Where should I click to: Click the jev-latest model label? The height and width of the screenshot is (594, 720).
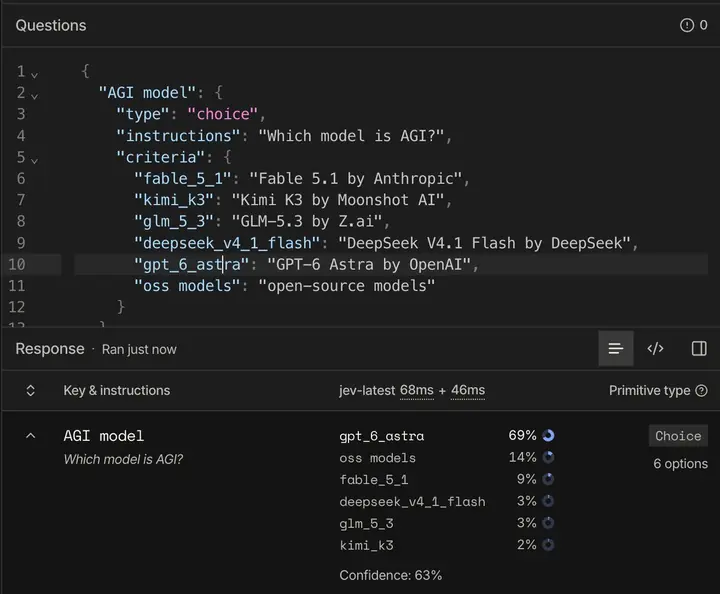(367, 390)
